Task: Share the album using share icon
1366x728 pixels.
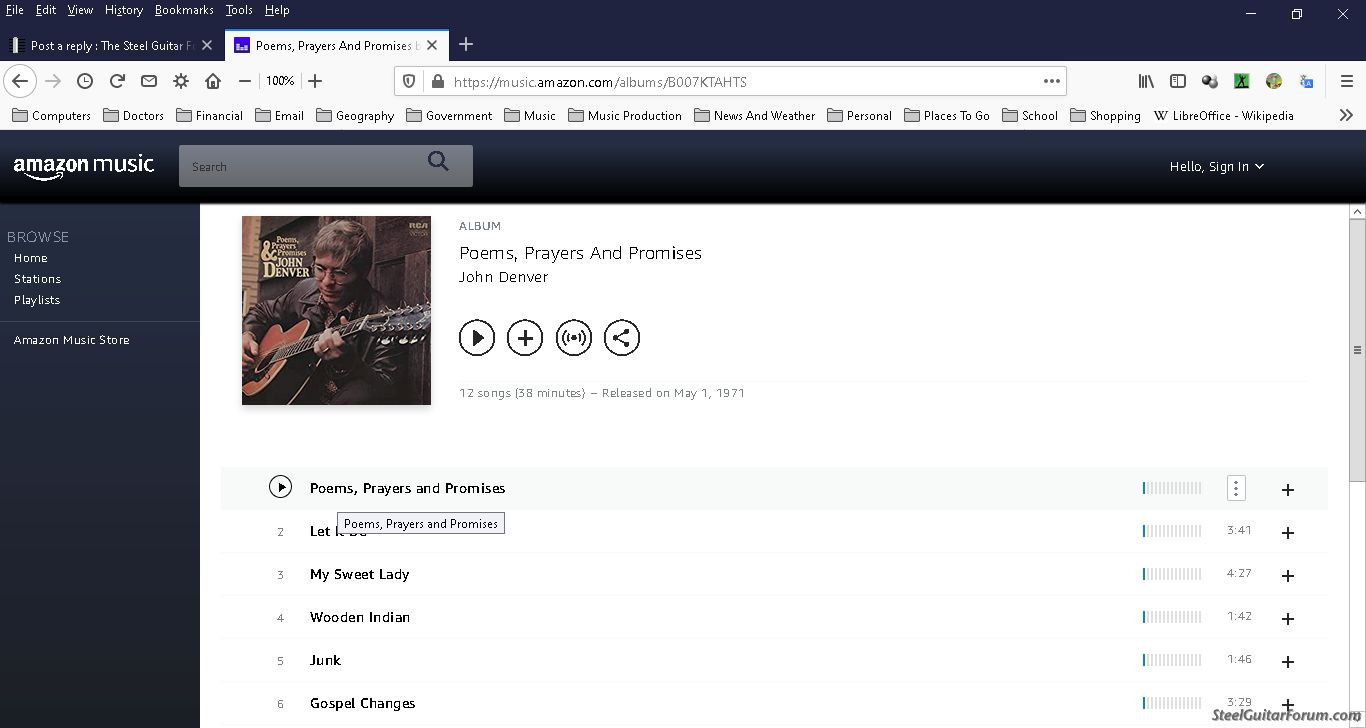Action: click(x=621, y=338)
